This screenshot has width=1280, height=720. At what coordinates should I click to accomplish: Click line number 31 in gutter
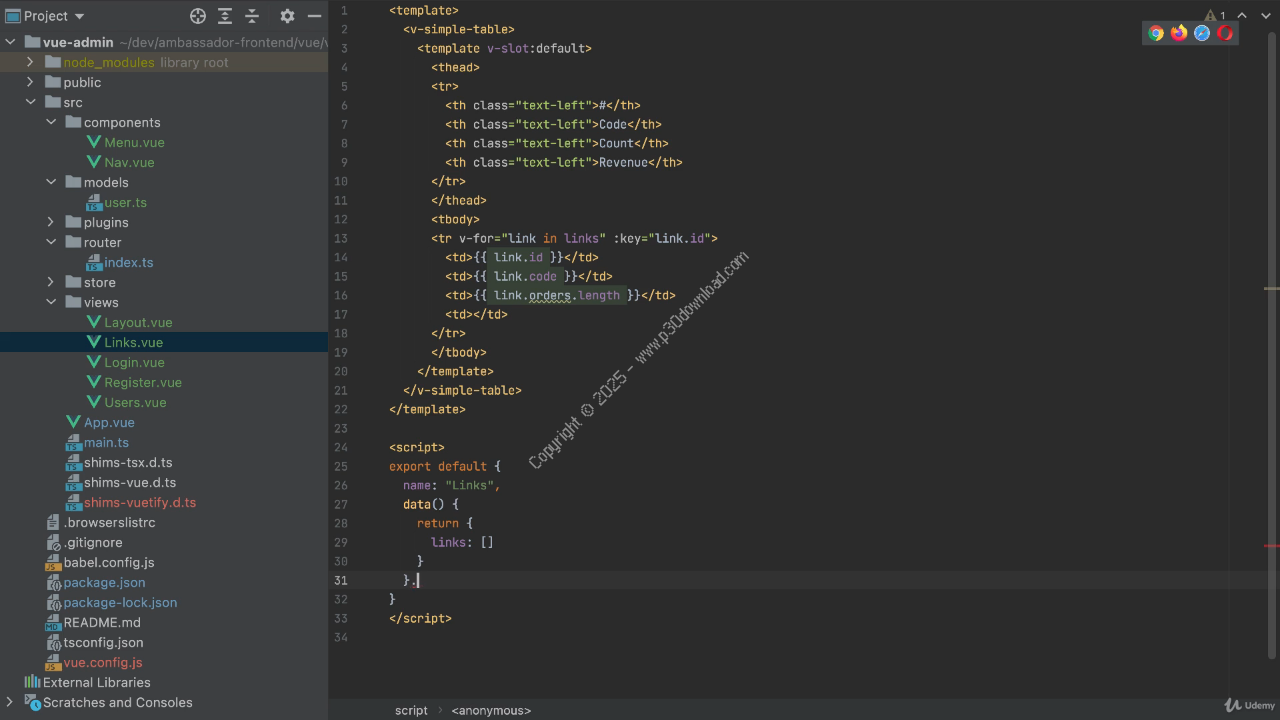(341, 580)
